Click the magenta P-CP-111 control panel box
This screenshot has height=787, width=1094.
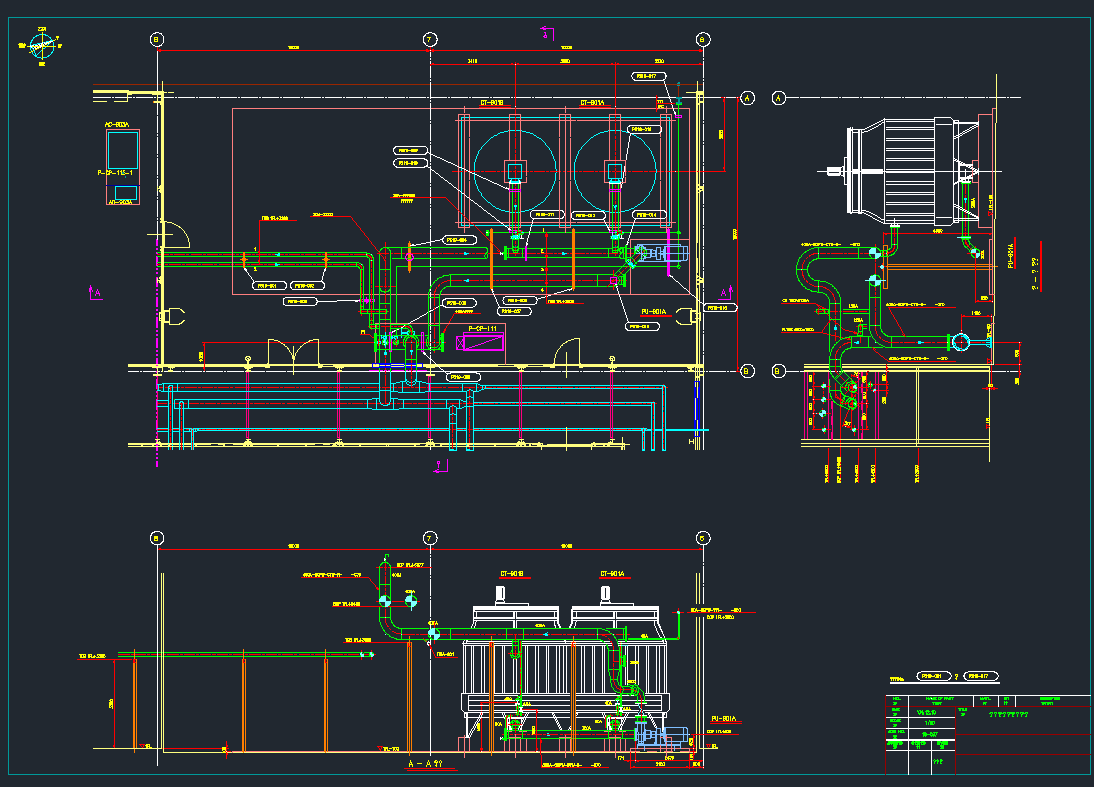(x=481, y=343)
